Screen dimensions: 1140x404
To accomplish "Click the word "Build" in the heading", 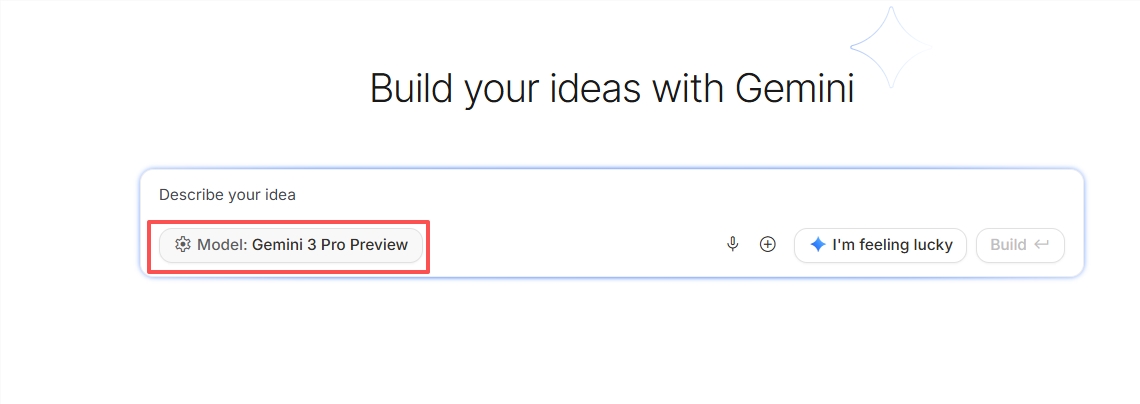I will click(x=411, y=88).
